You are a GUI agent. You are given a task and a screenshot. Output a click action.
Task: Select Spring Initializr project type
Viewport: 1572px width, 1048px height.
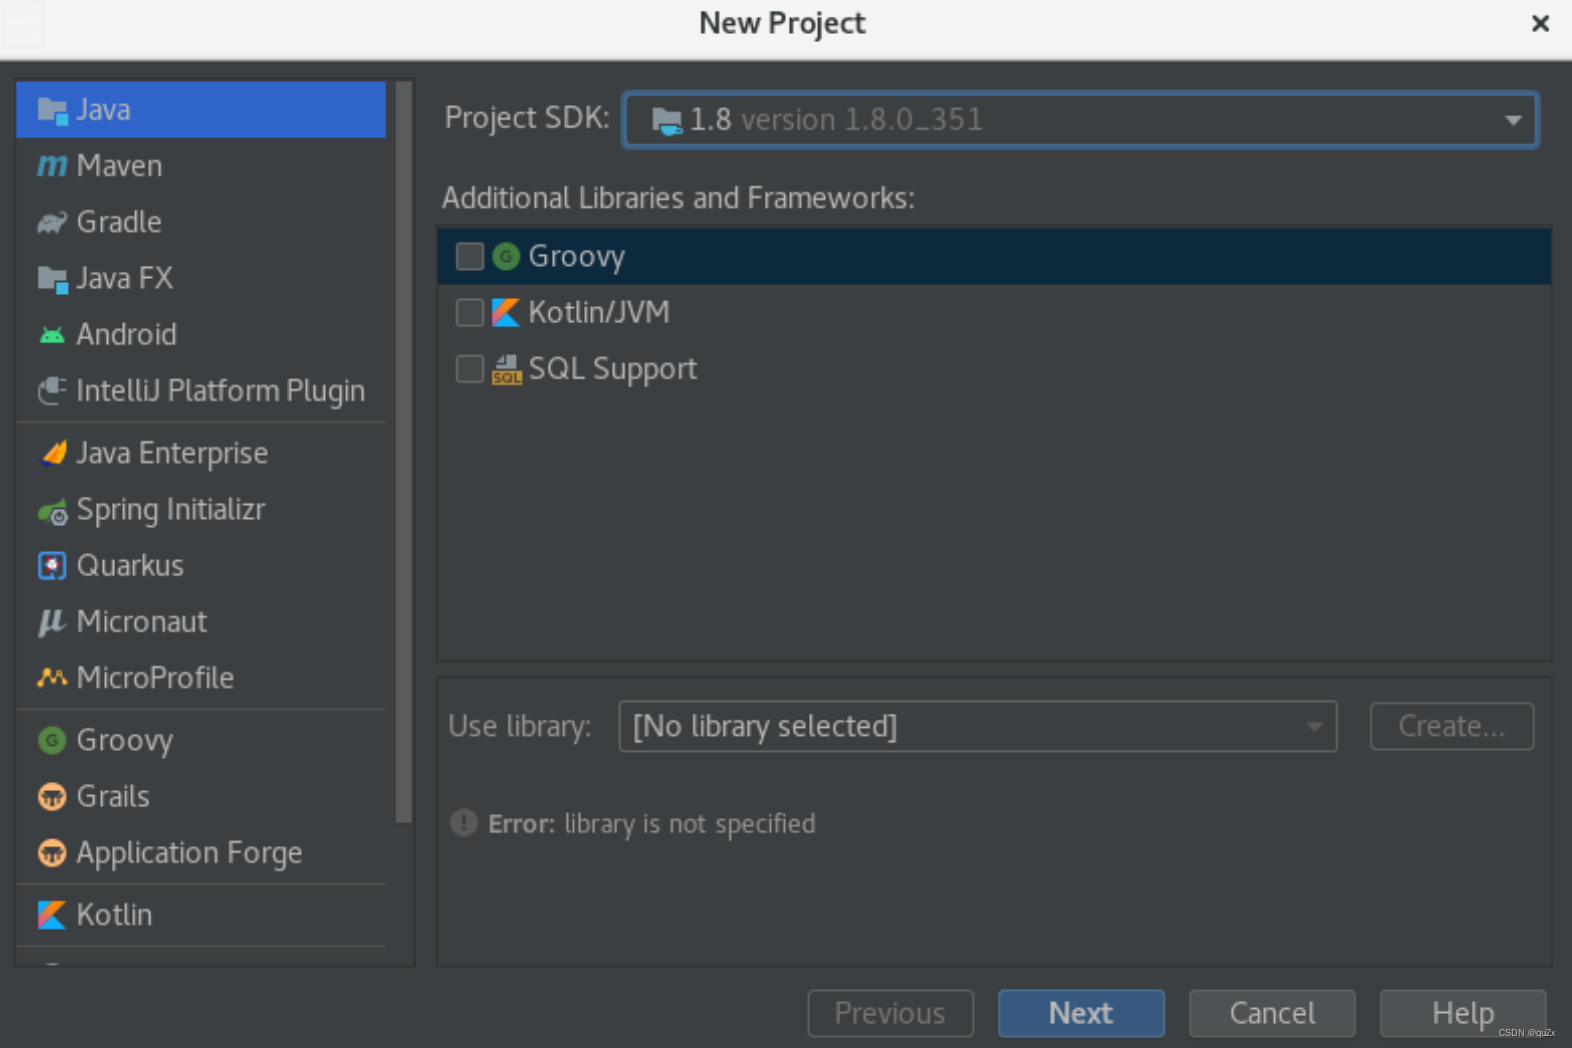pyautogui.click(x=201, y=510)
